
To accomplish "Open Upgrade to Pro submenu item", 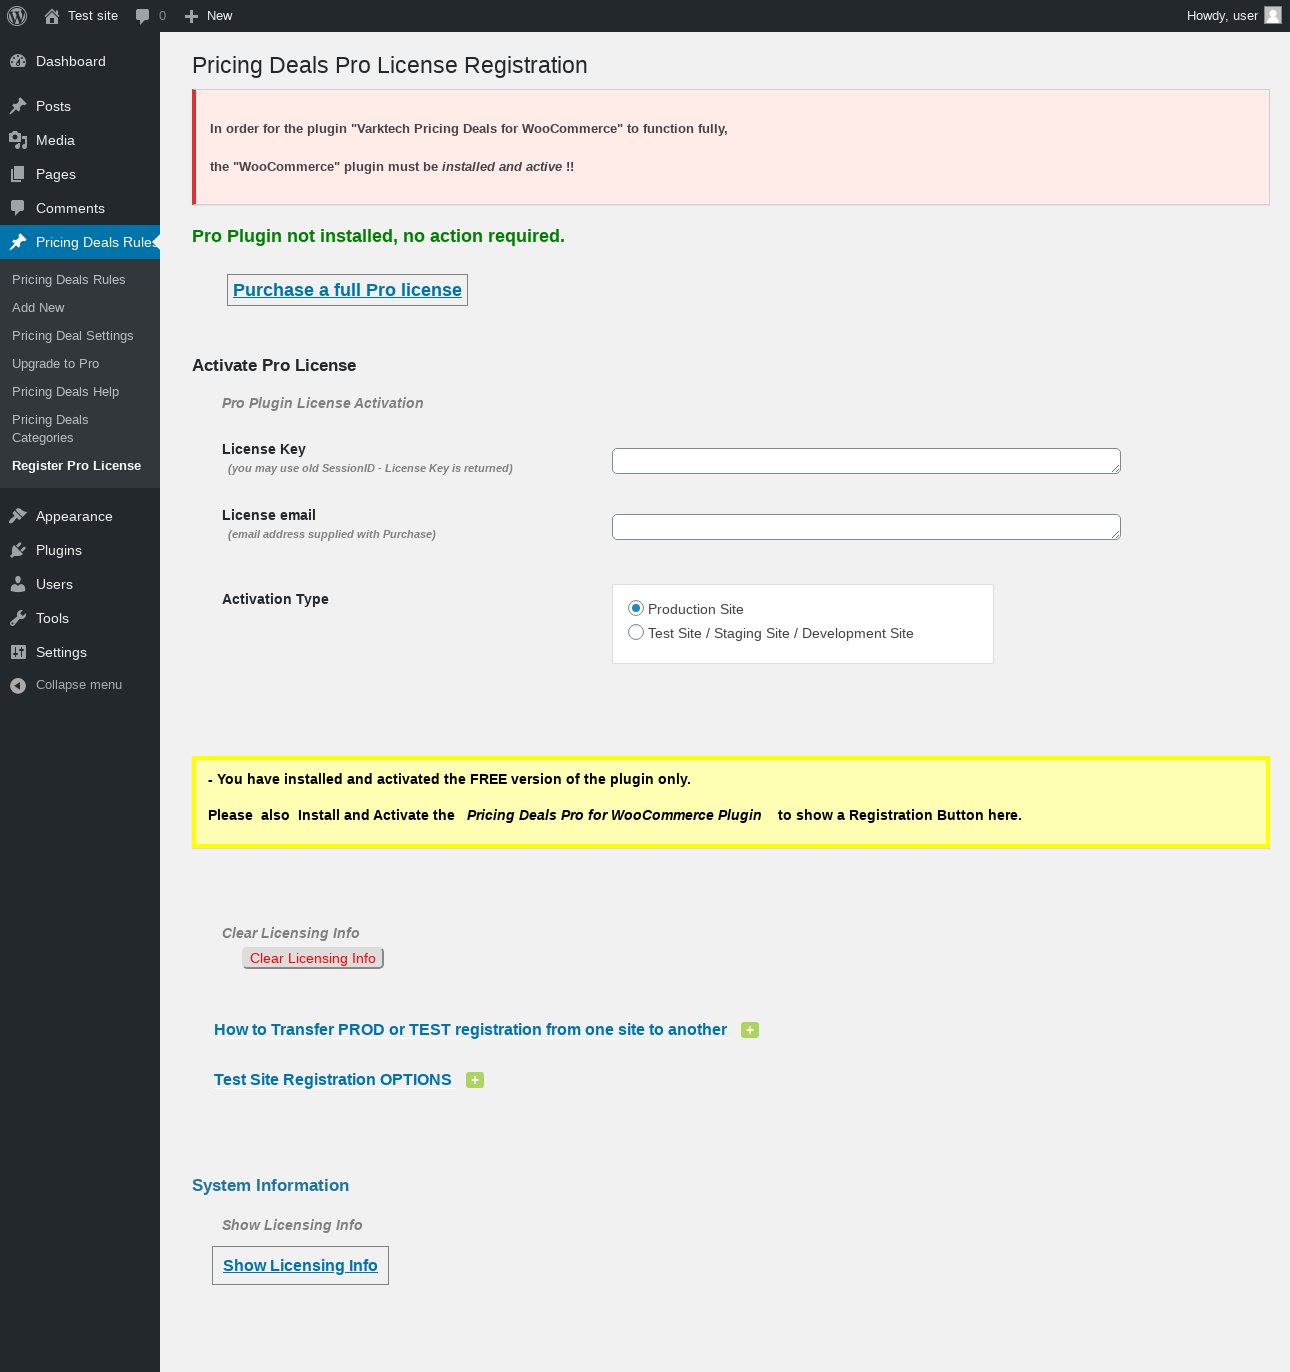I will pos(56,364).
